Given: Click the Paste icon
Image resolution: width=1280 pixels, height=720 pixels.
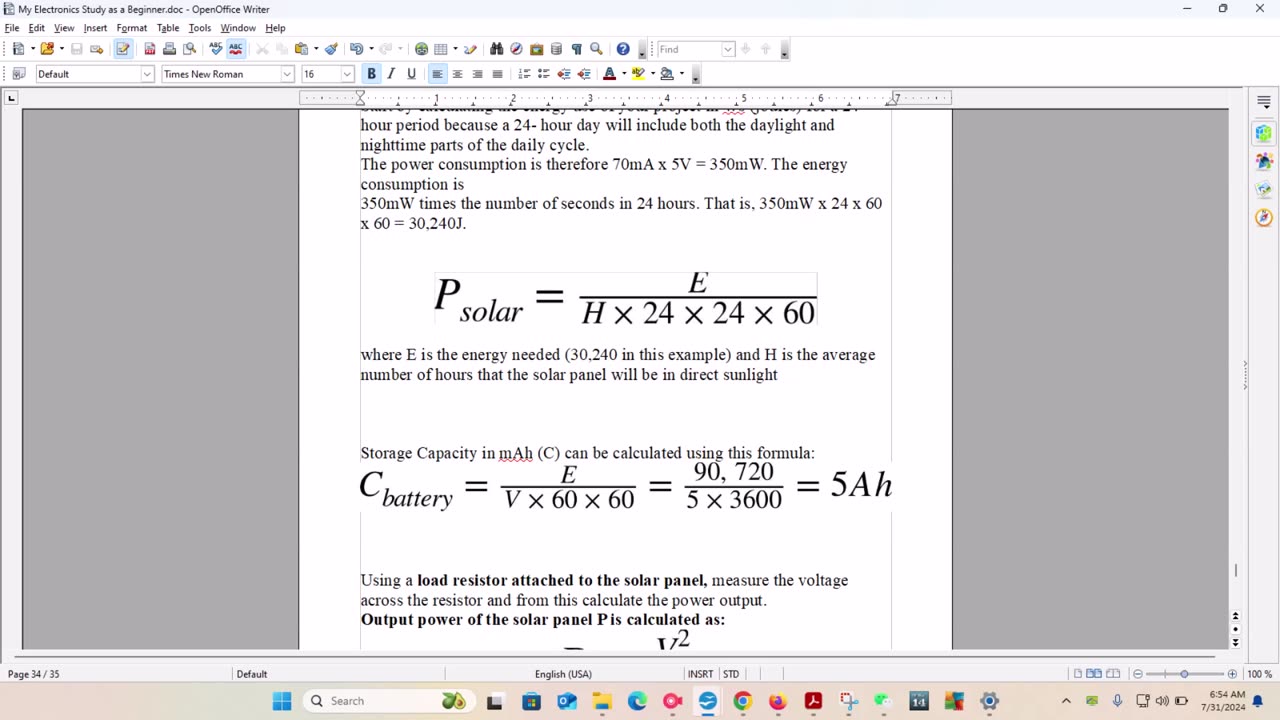Looking at the screenshot, I should (301, 49).
